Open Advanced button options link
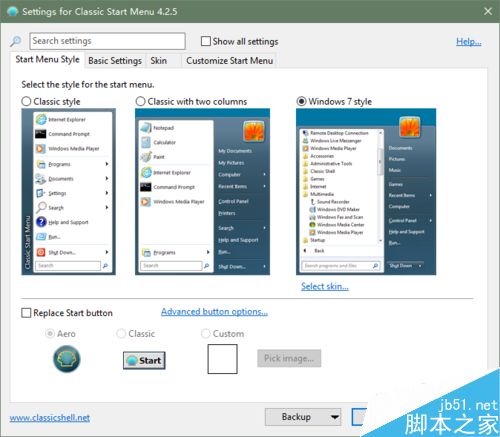This screenshot has height=437, width=500. [214, 312]
